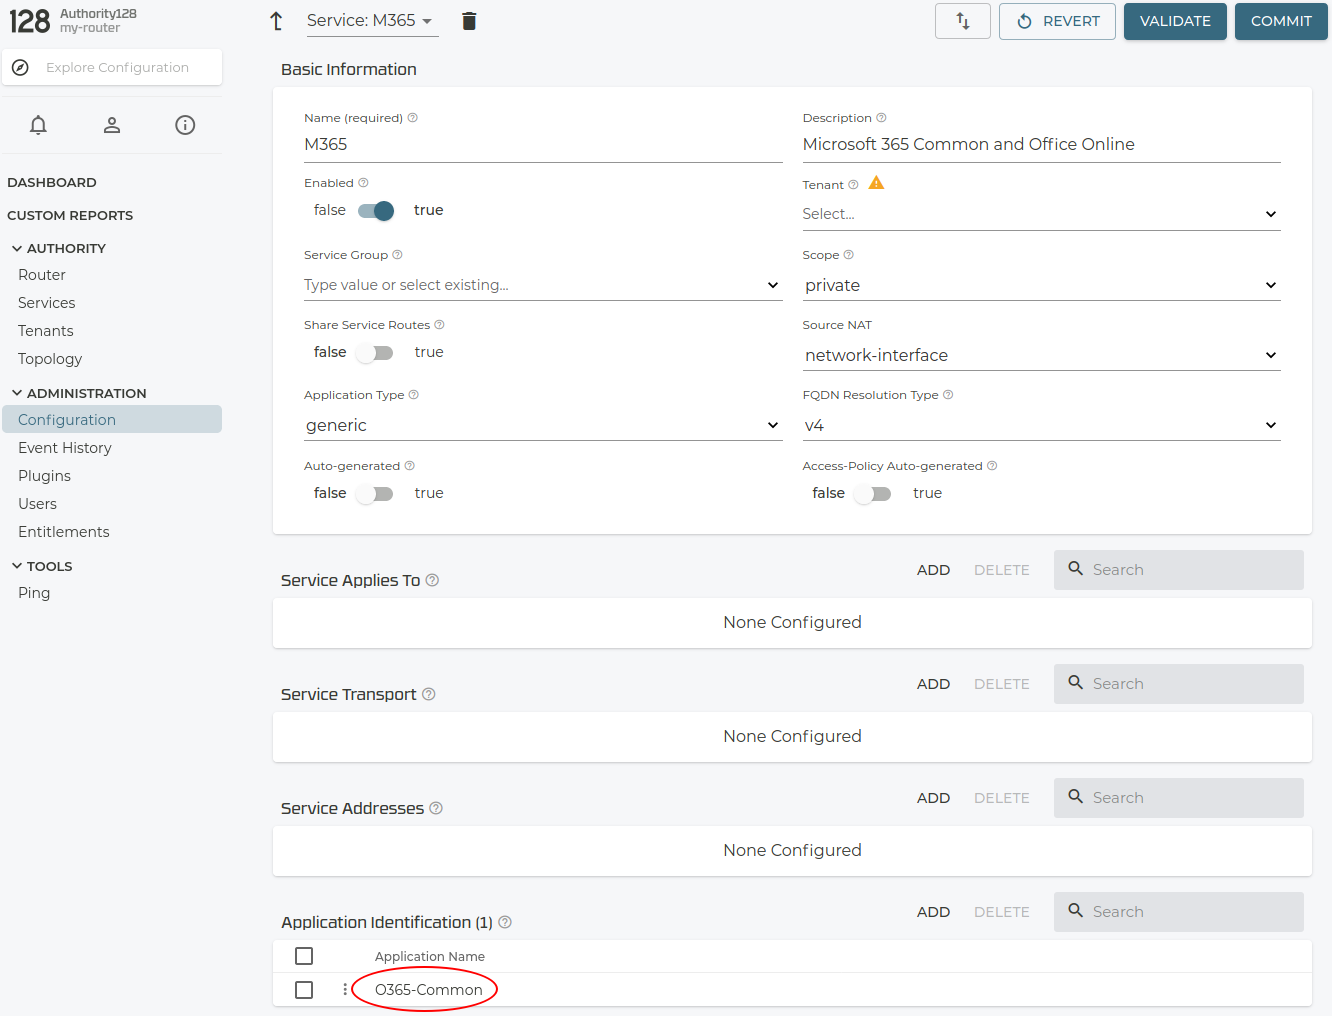
Task: Open the notifications bell icon
Action: click(38, 125)
